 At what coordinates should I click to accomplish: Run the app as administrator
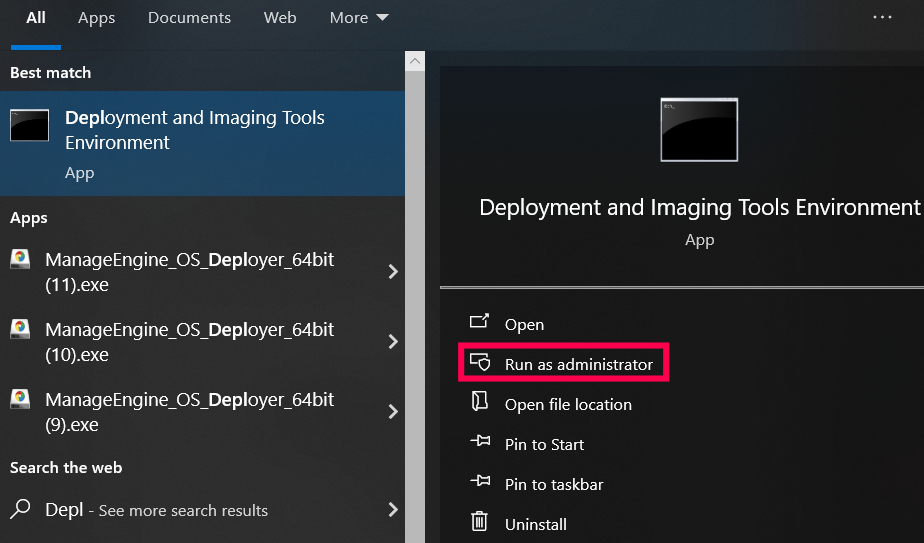tap(578, 365)
